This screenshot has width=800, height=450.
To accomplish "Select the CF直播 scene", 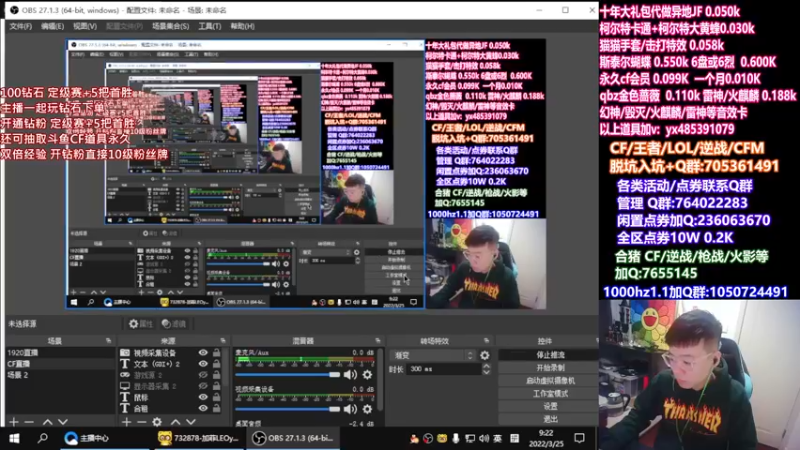I will pos(60,364).
